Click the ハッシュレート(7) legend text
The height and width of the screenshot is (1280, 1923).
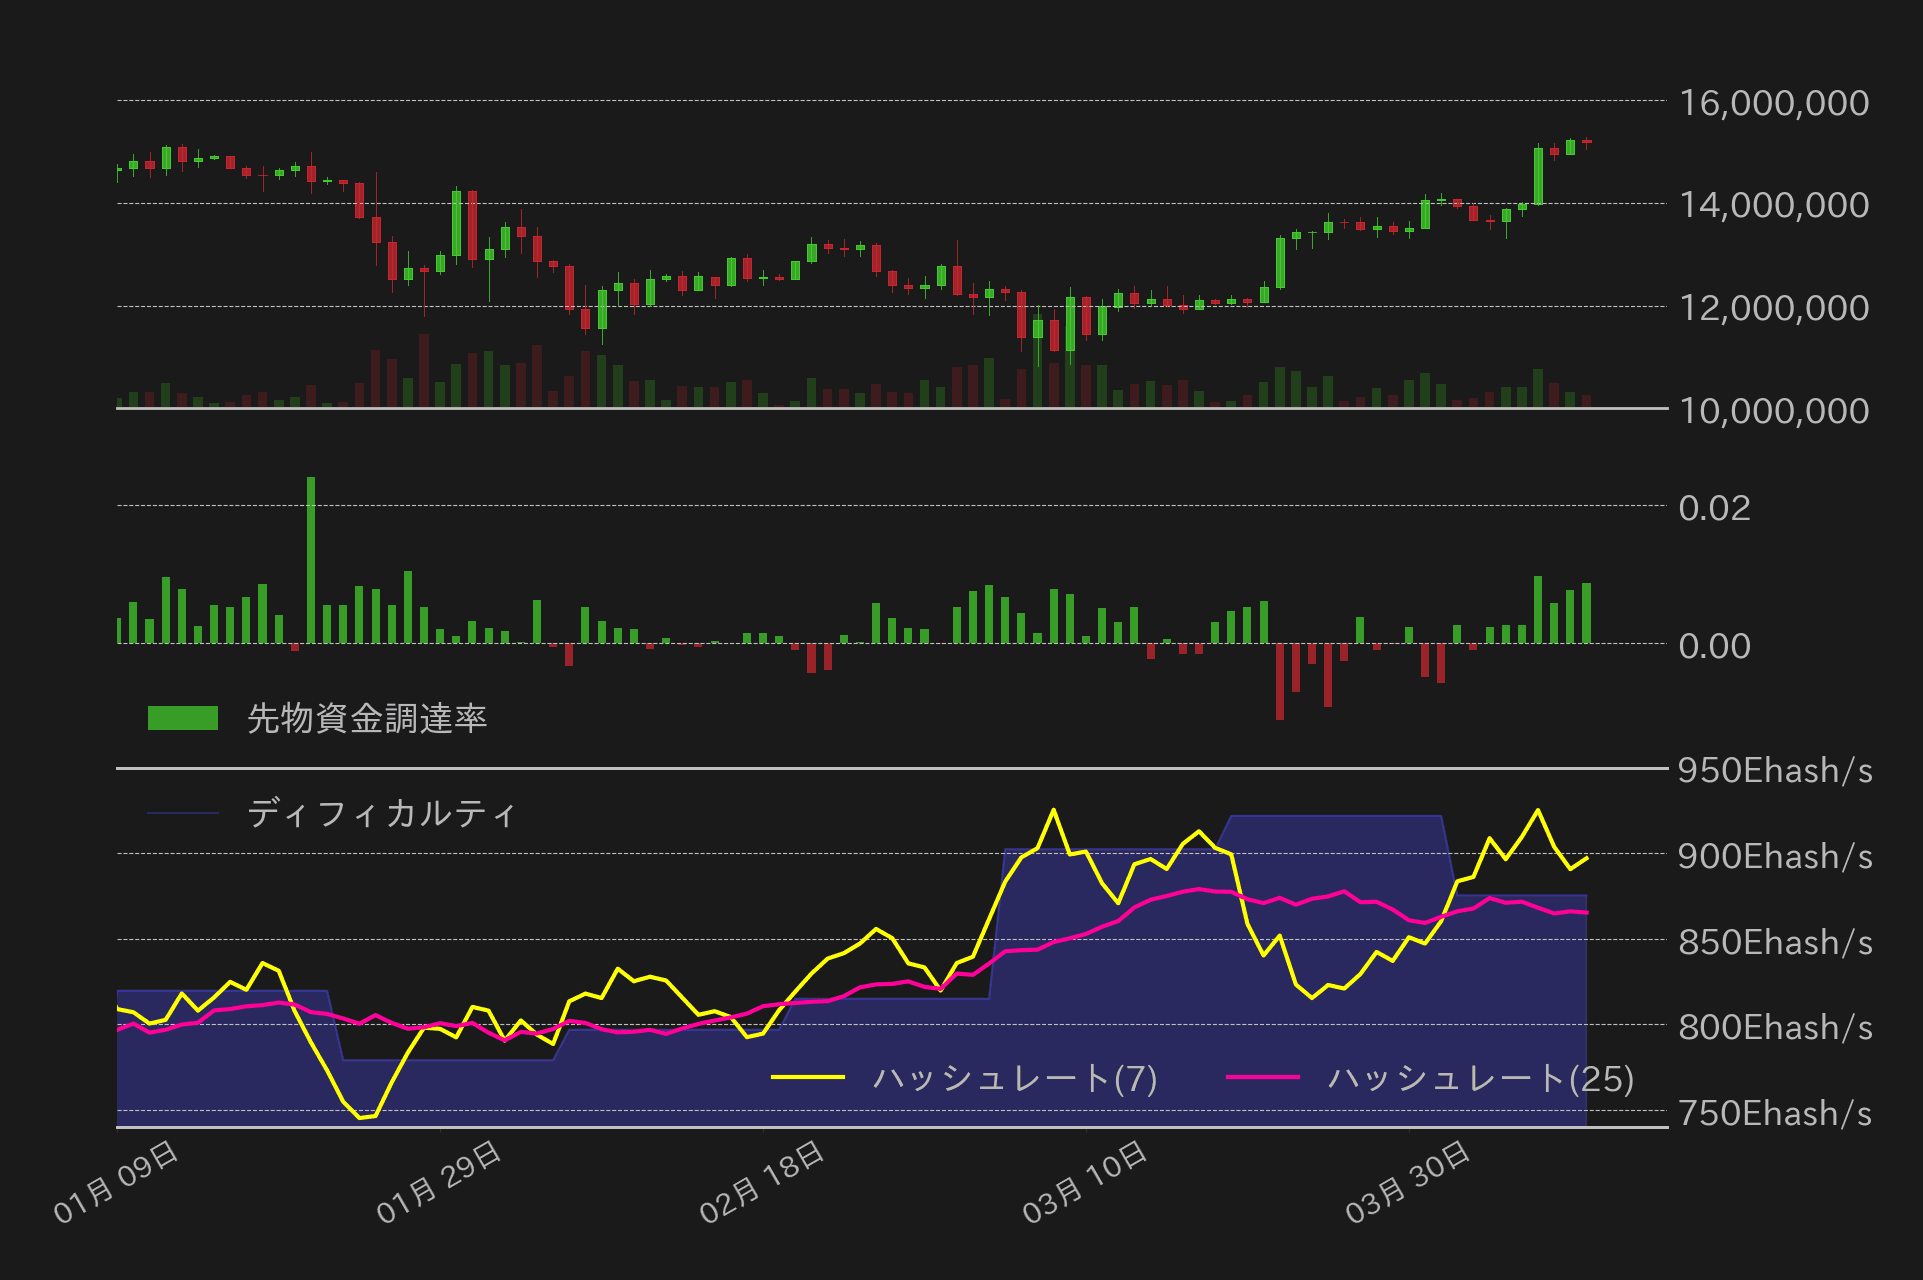[1014, 1078]
